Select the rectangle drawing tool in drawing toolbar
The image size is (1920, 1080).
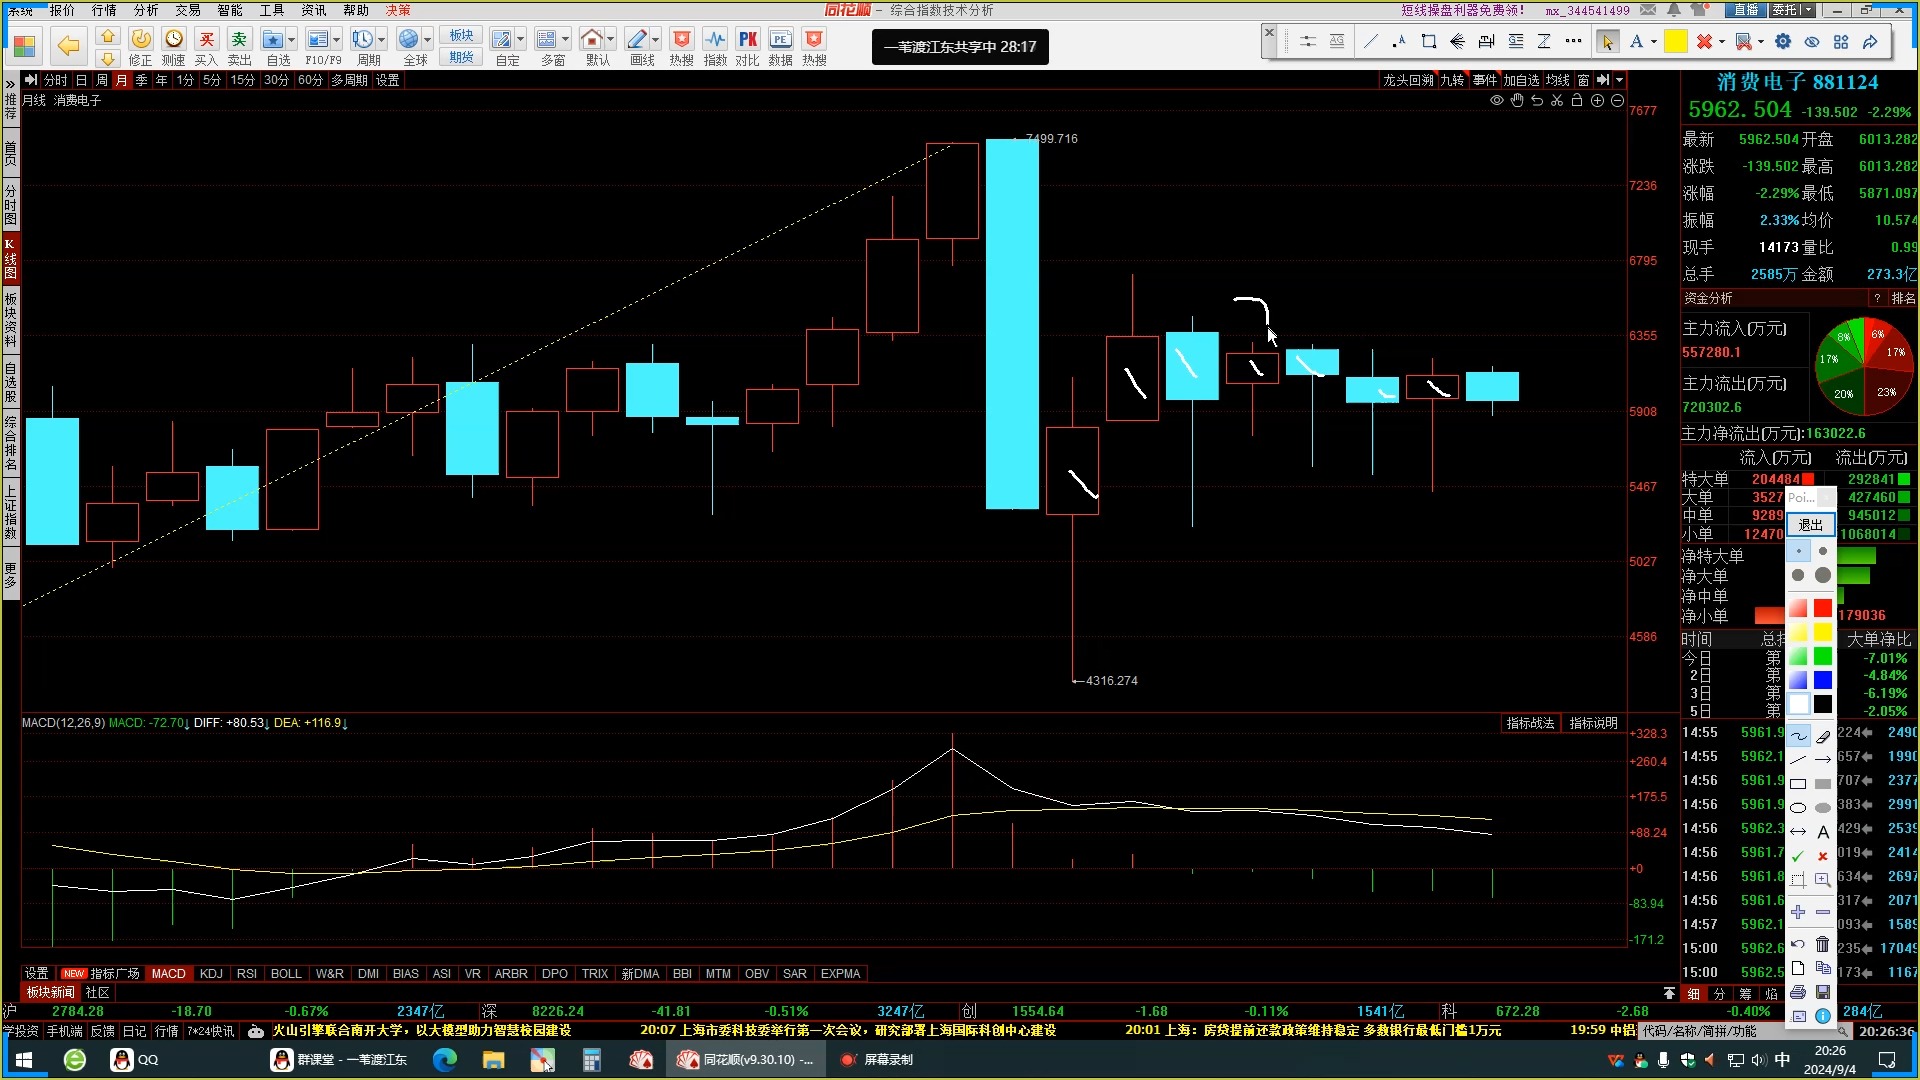(x=1428, y=41)
